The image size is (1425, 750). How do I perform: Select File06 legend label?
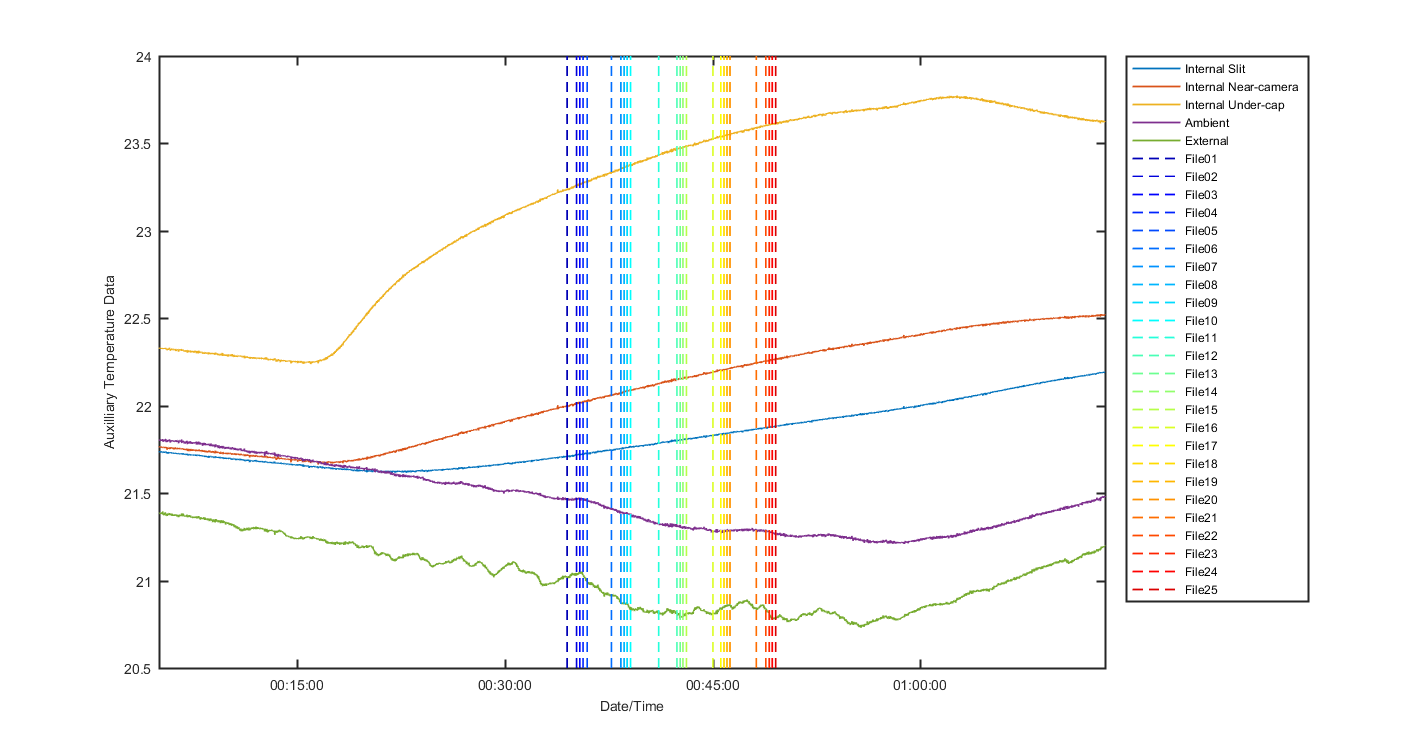pos(1201,249)
